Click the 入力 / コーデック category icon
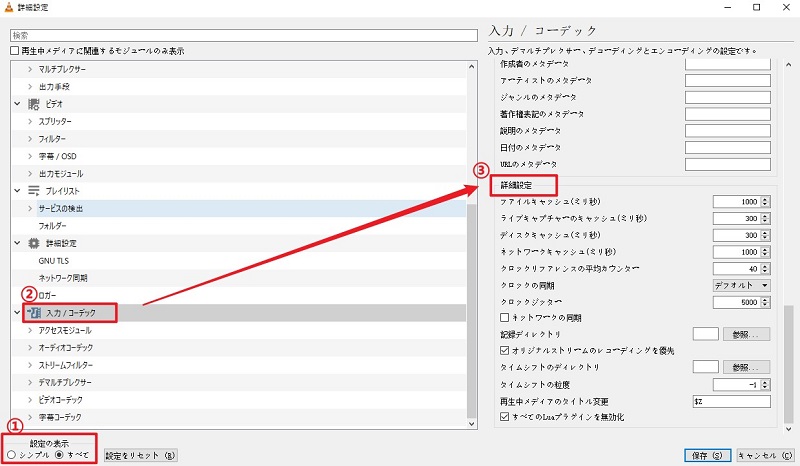 click(34, 312)
